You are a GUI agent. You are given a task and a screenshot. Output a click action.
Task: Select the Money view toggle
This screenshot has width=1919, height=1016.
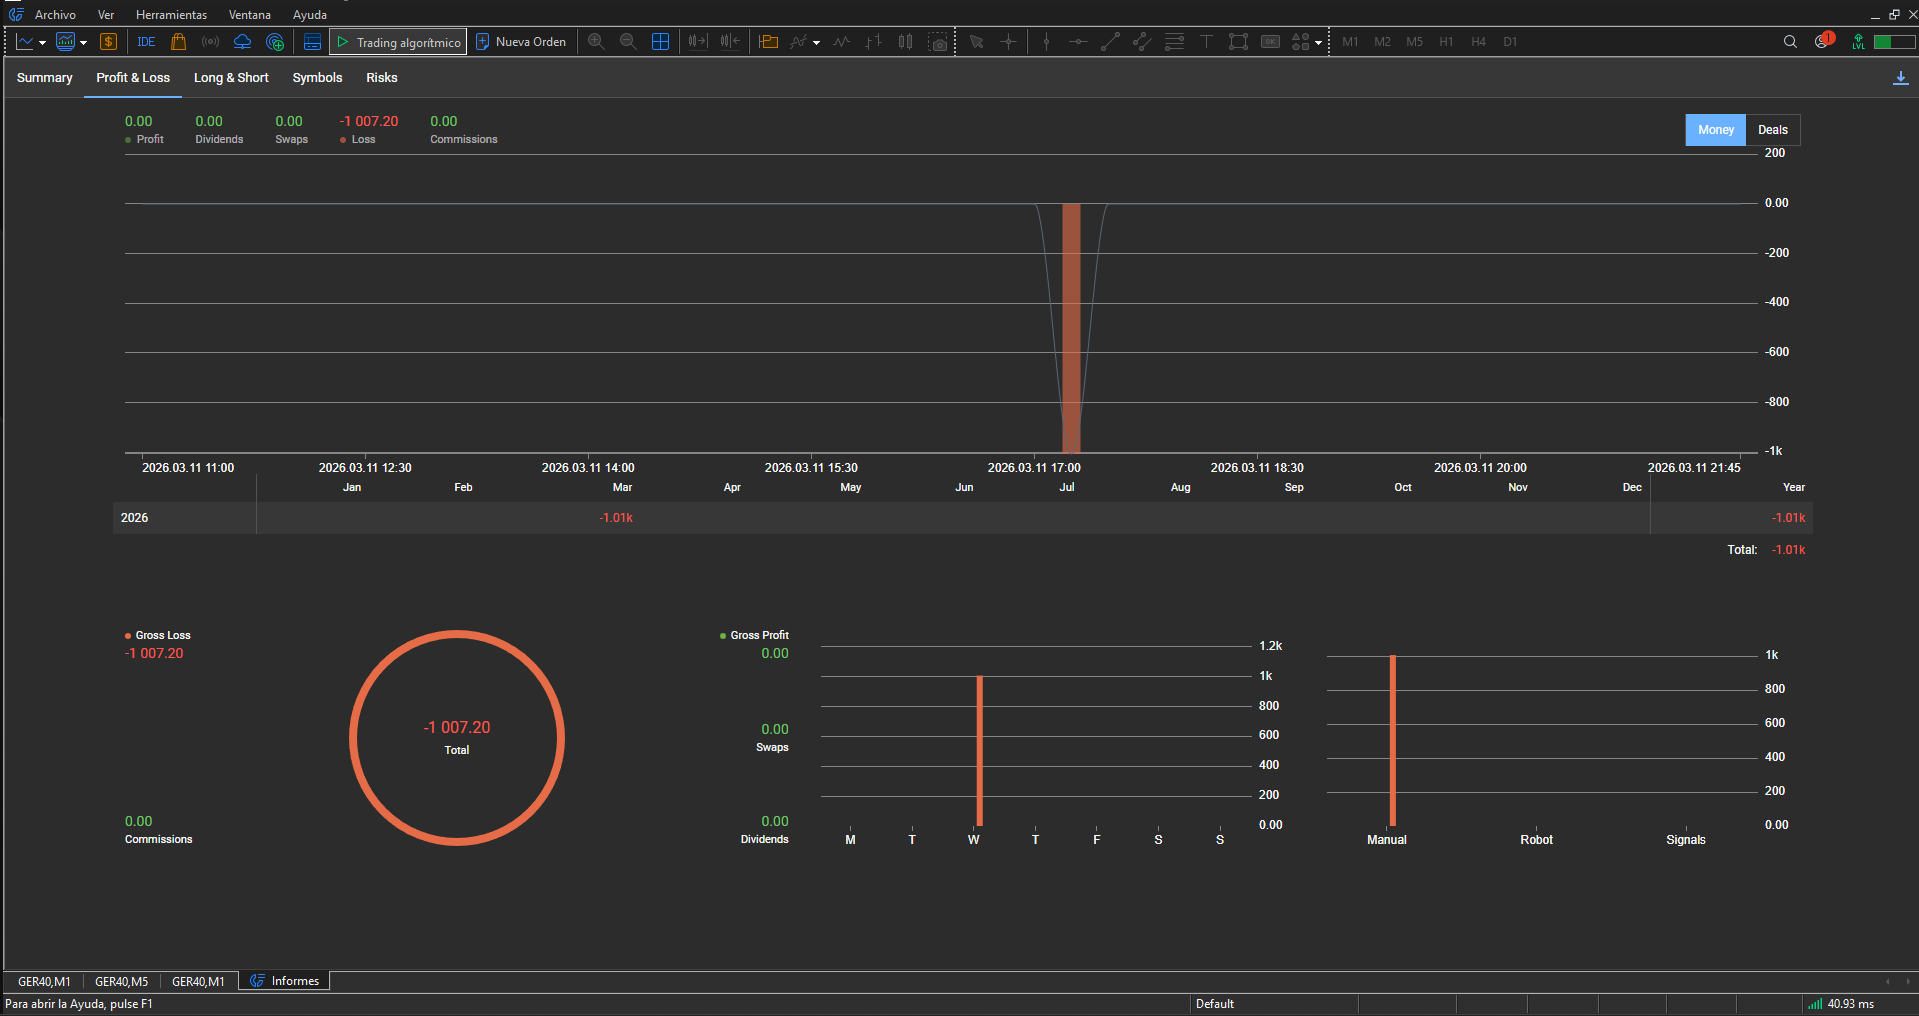point(1715,130)
